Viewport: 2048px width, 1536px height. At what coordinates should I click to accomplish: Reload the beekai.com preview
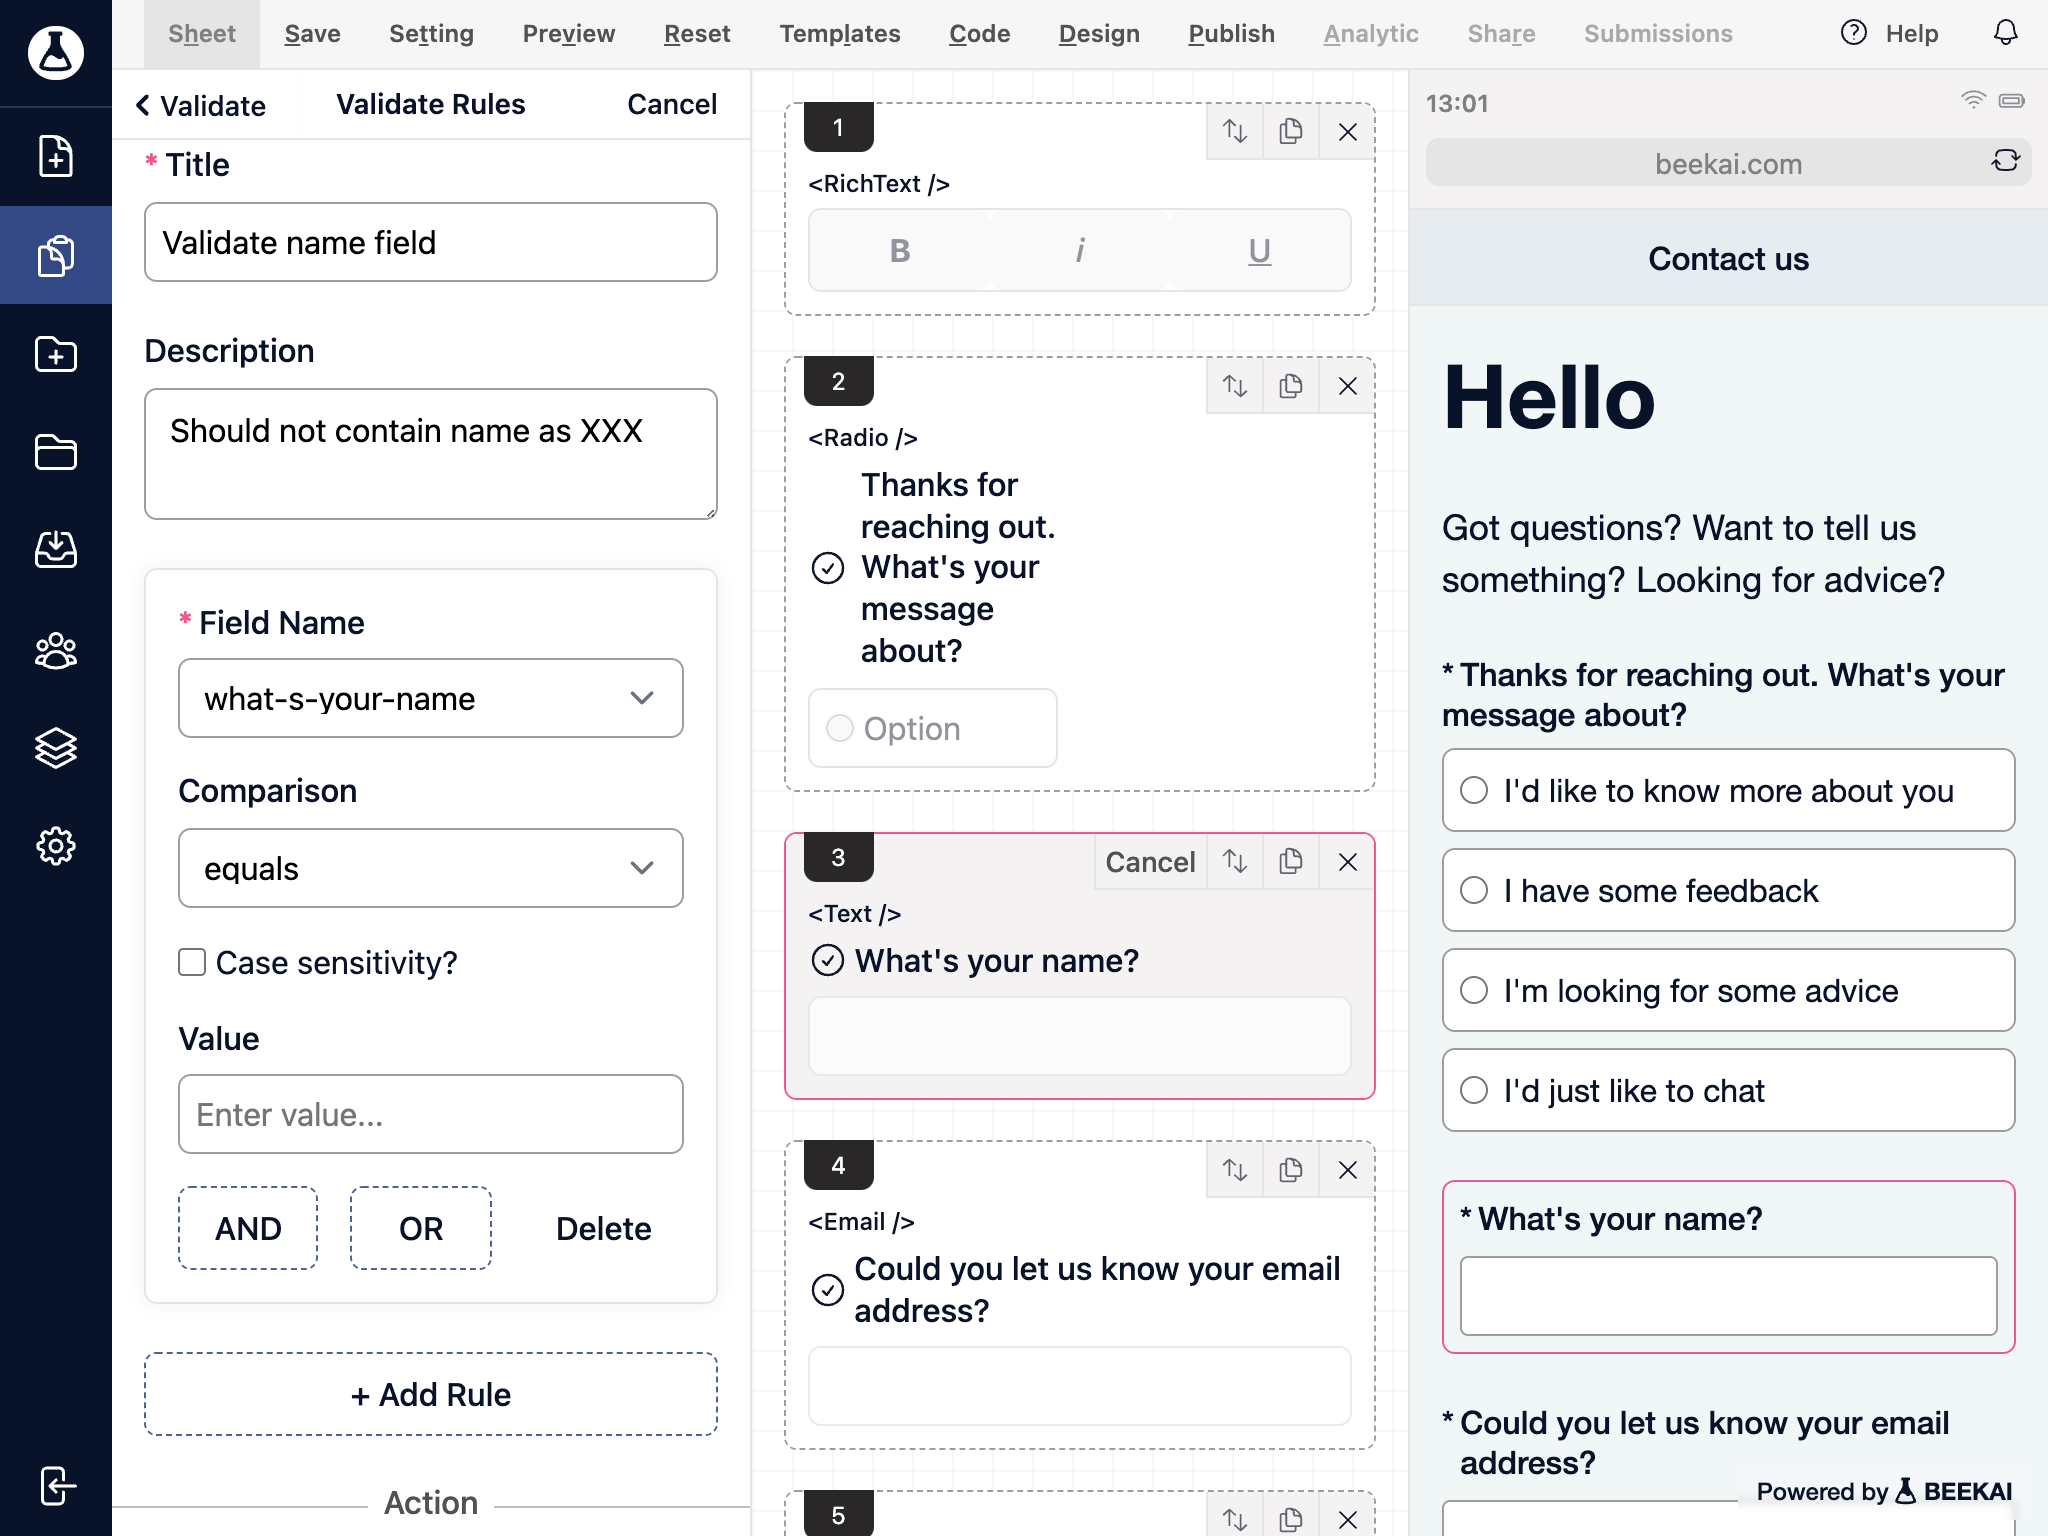[x=2005, y=161]
